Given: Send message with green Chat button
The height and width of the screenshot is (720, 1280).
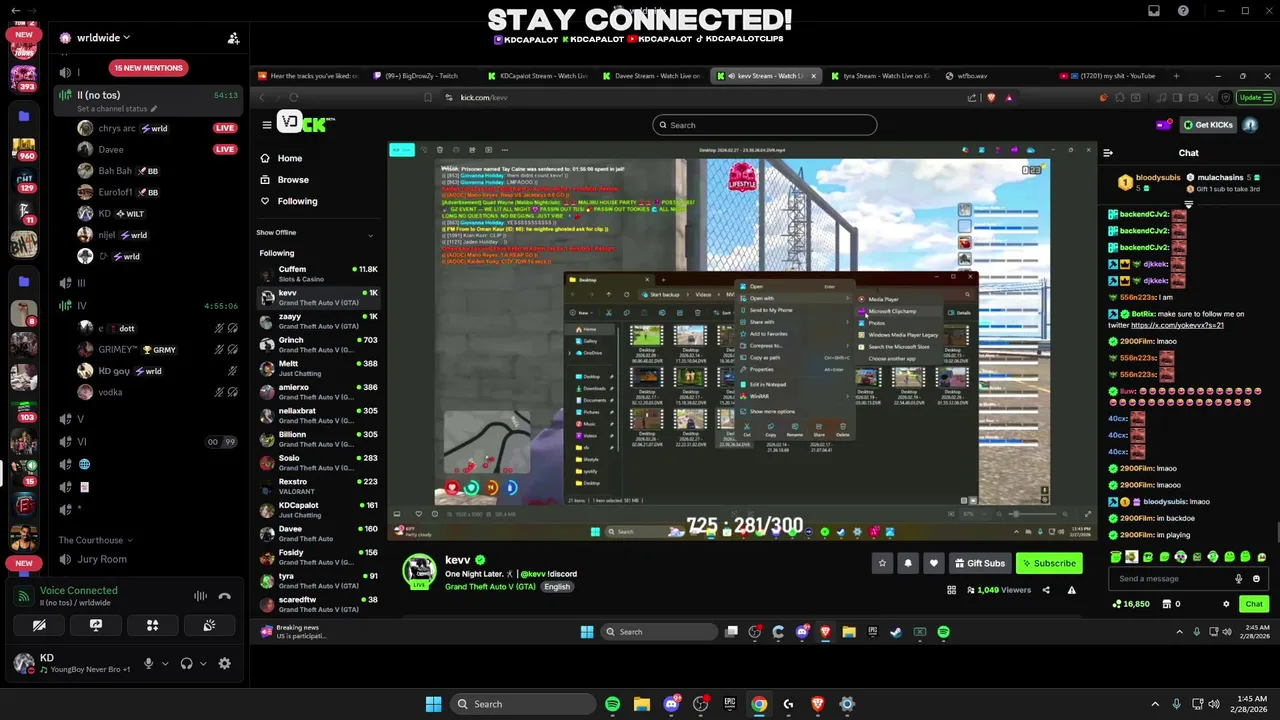Looking at the screenshot, I should (x=1254, y=604).
